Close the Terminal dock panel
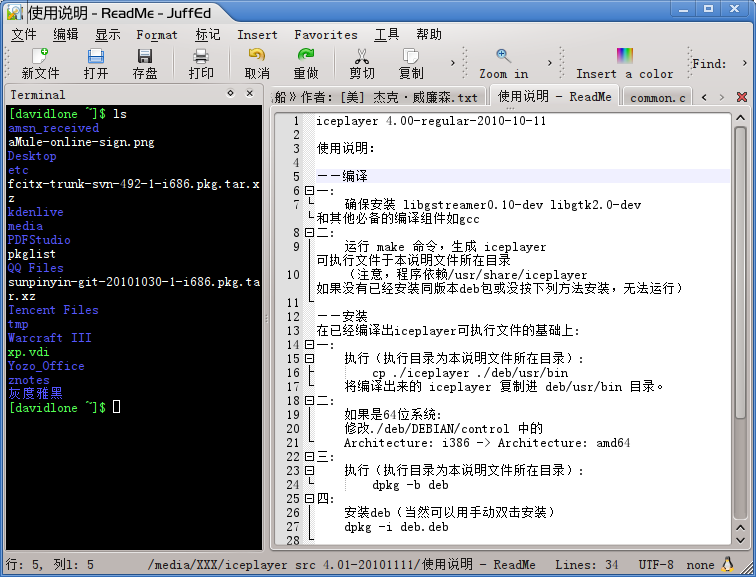 [249, 93]
